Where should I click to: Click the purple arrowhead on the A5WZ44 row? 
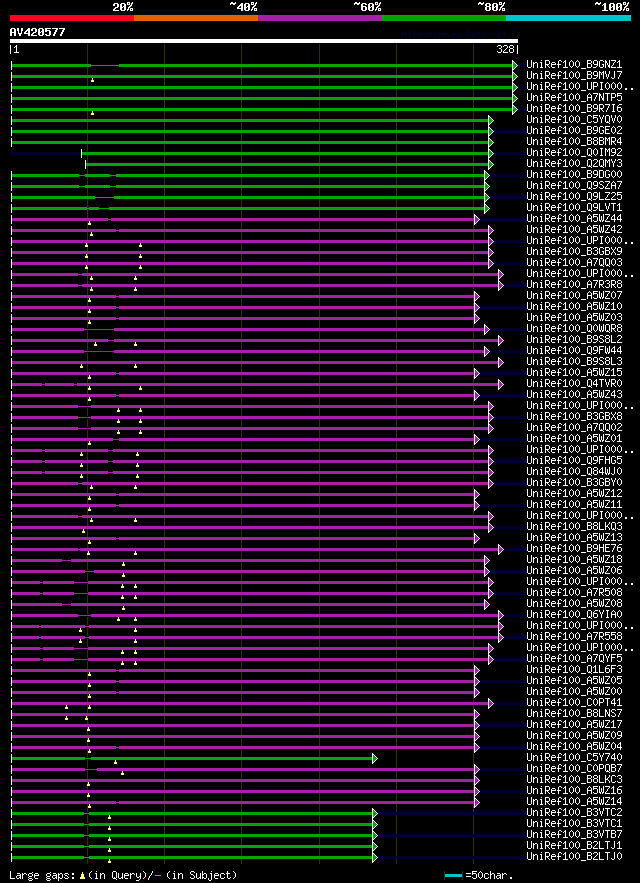coord(477,219)
